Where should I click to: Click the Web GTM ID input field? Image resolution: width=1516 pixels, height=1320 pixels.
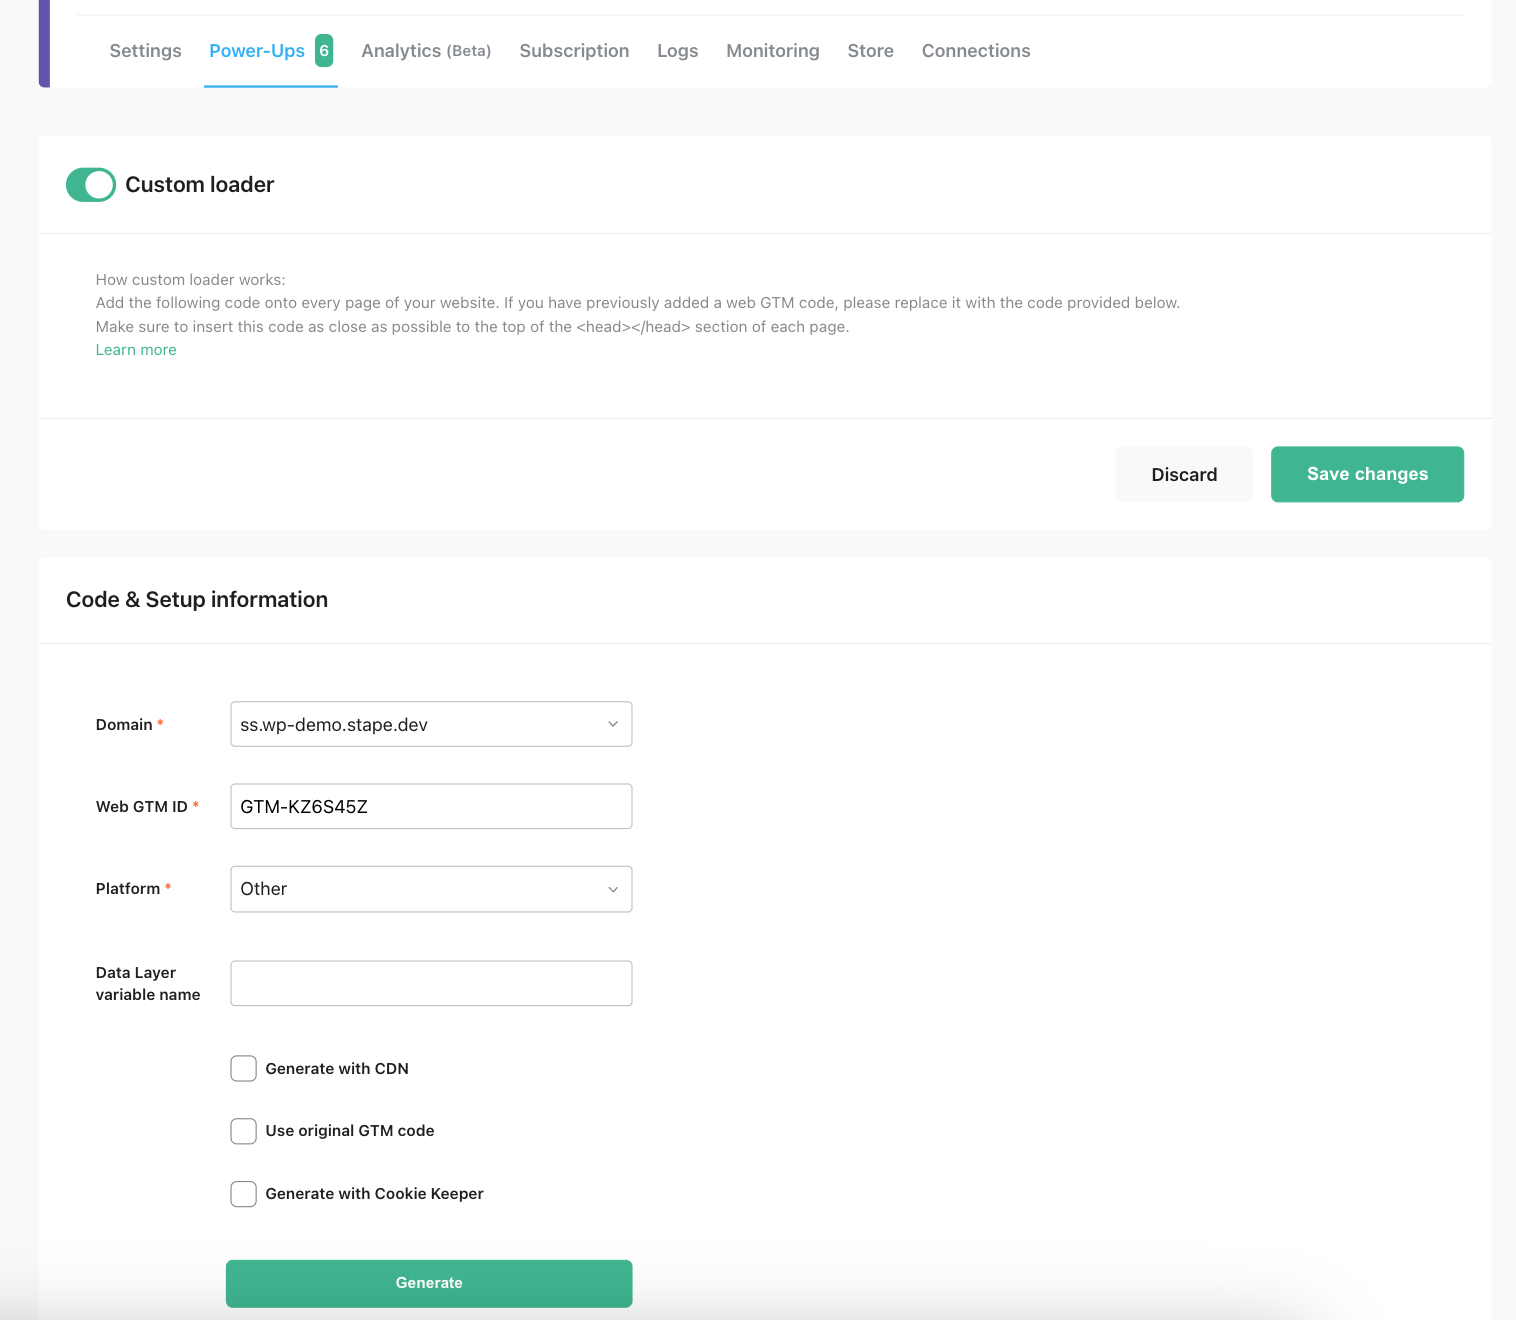click(430, 806)
